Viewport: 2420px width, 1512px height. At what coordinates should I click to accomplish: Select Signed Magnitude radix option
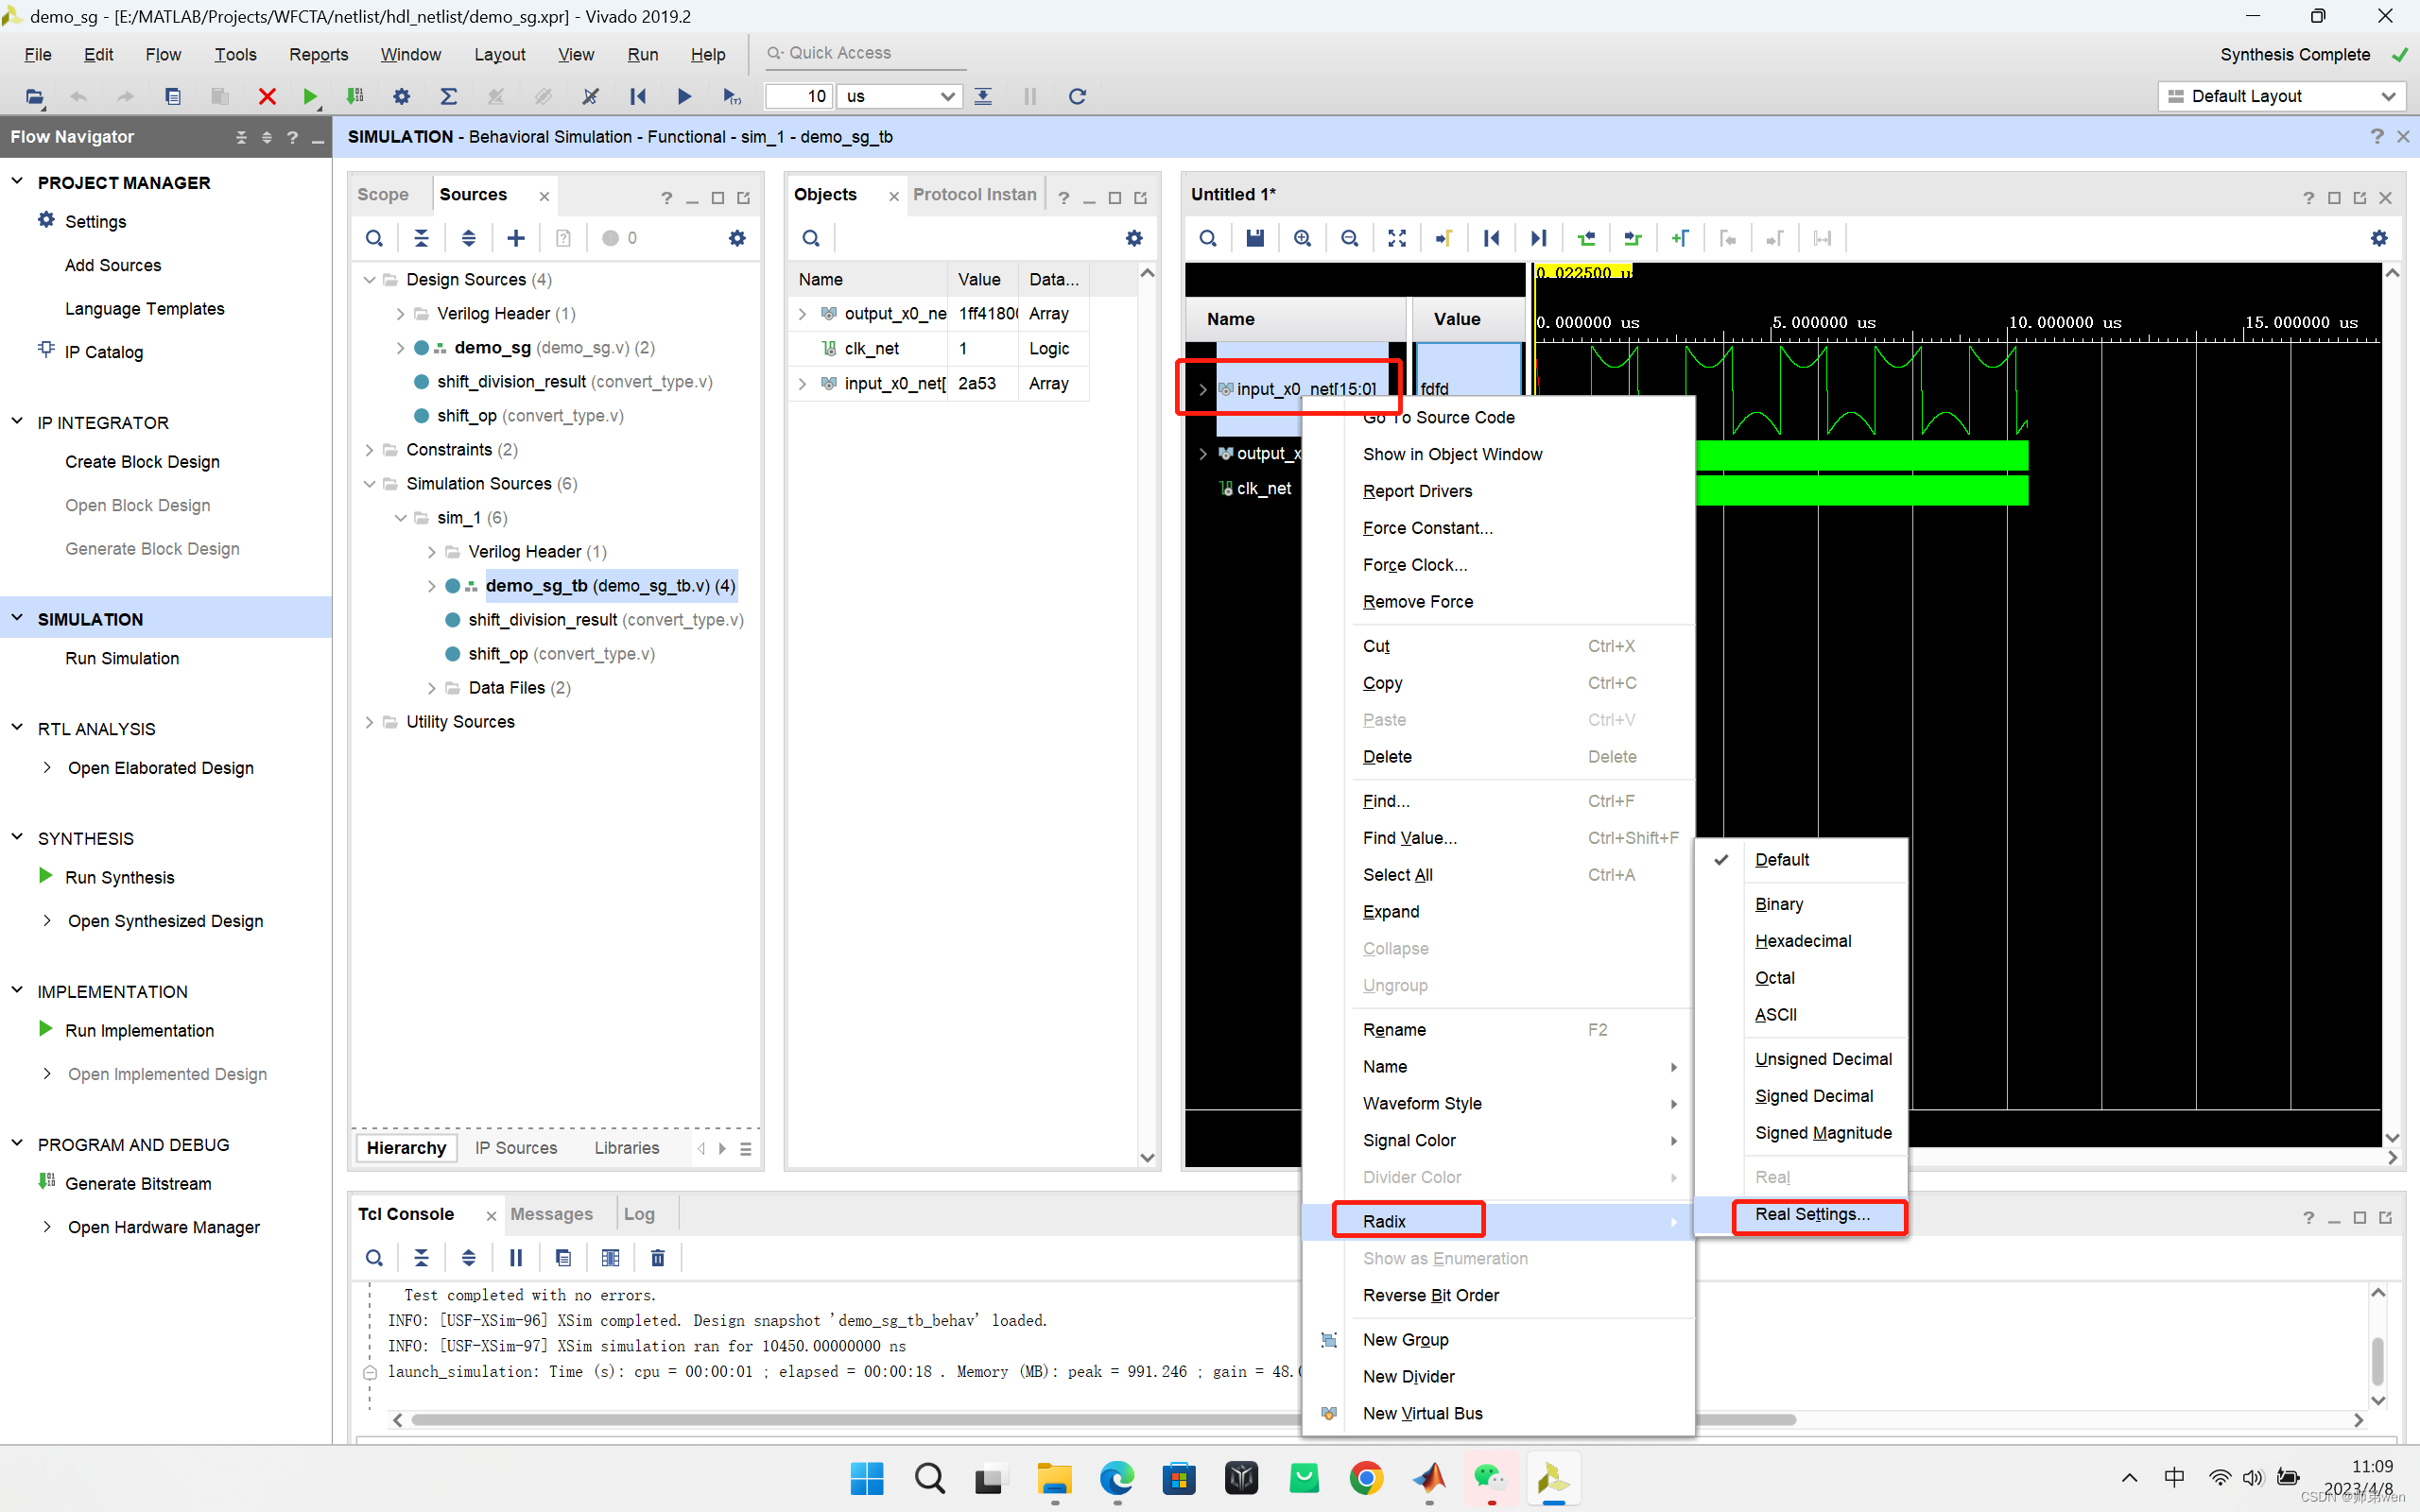tap(1823, 1133)
